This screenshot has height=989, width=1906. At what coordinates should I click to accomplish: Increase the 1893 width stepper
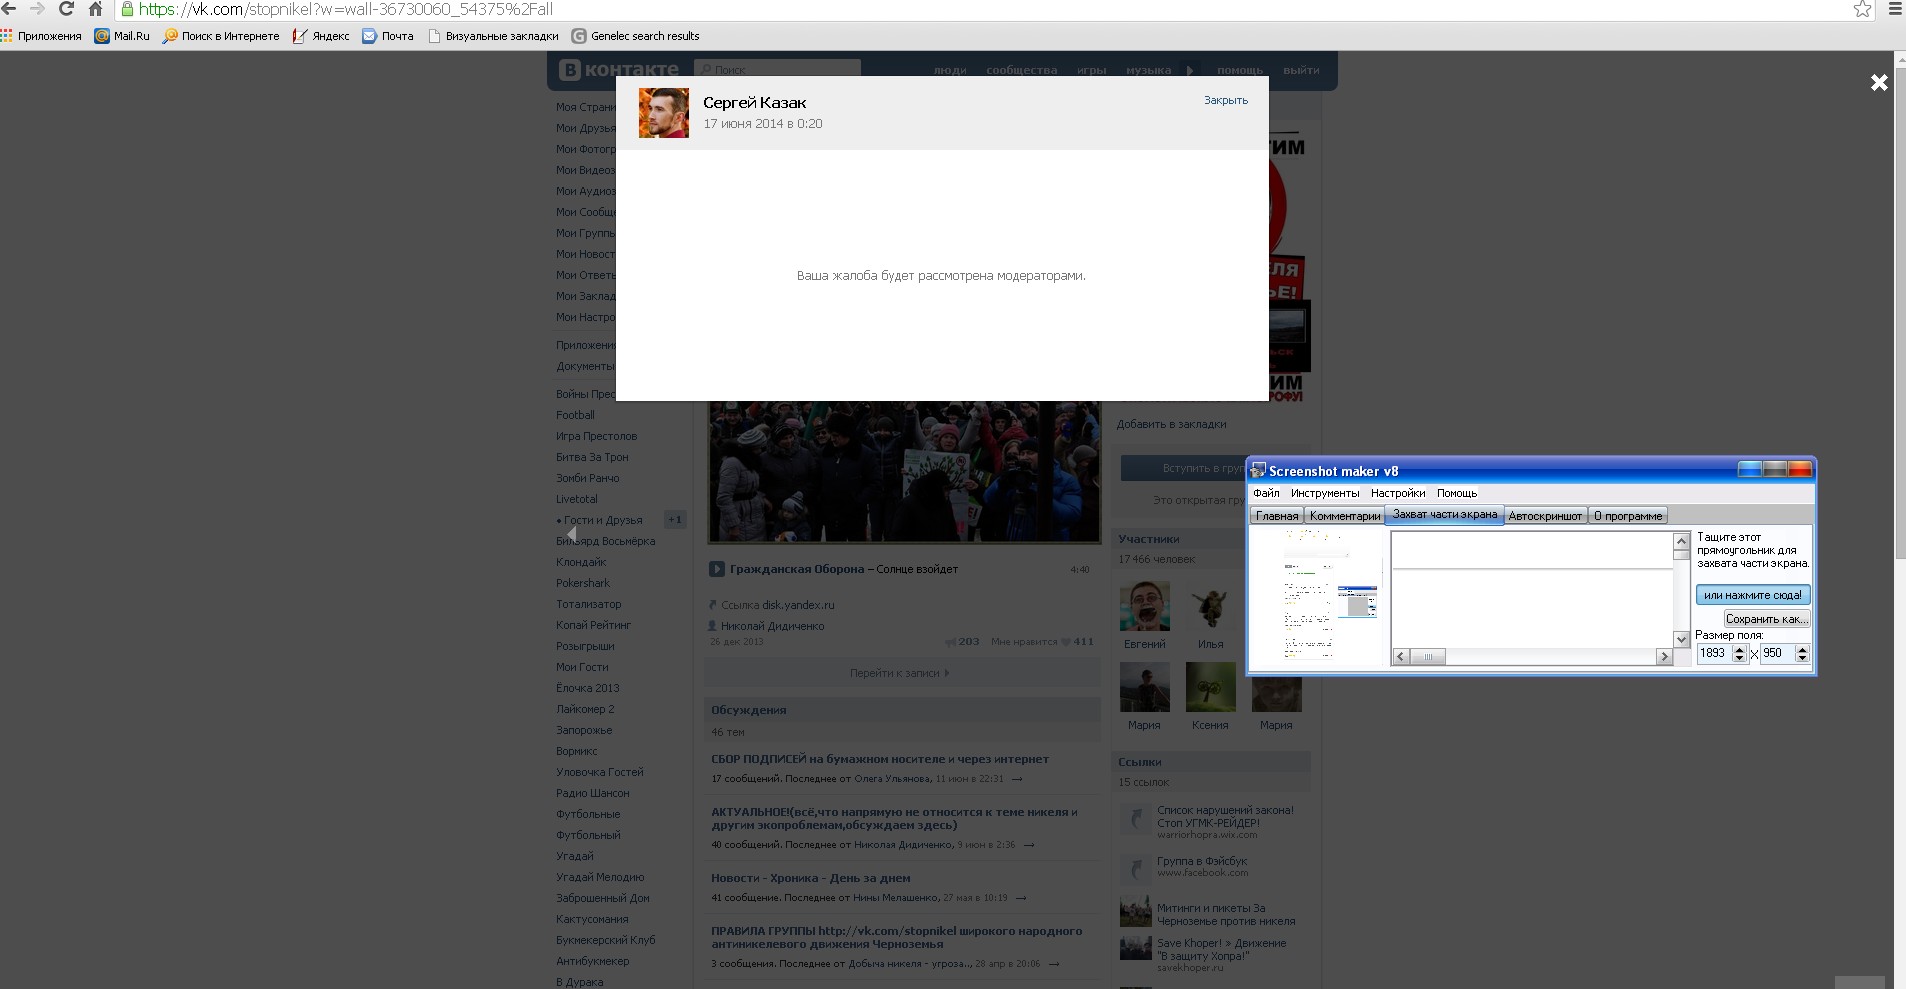[1739, 649]
